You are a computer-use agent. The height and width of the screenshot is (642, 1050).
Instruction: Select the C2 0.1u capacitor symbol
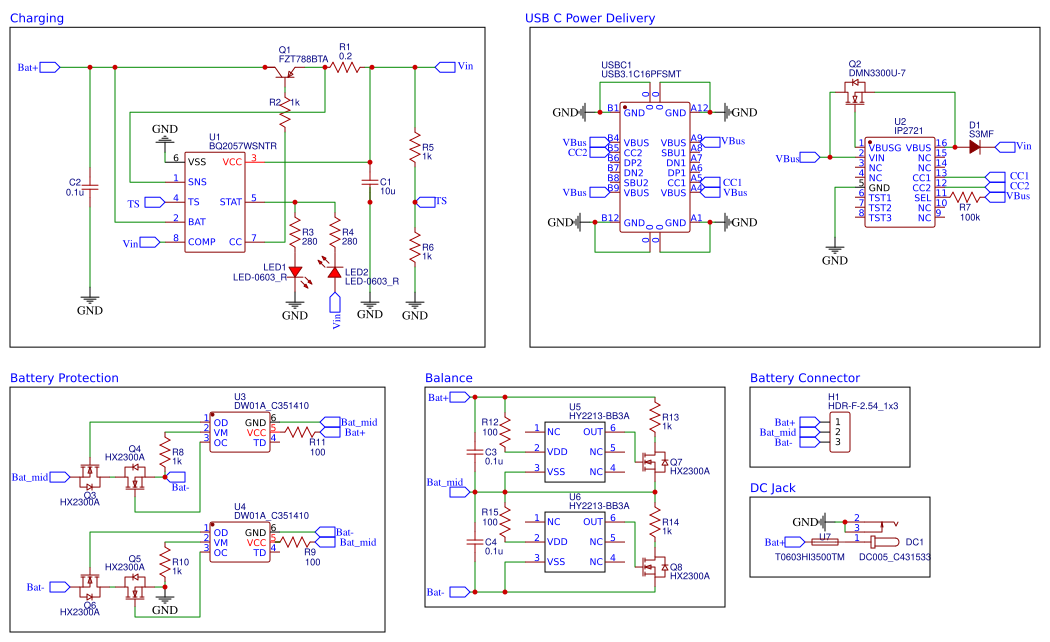click(89, 186)
